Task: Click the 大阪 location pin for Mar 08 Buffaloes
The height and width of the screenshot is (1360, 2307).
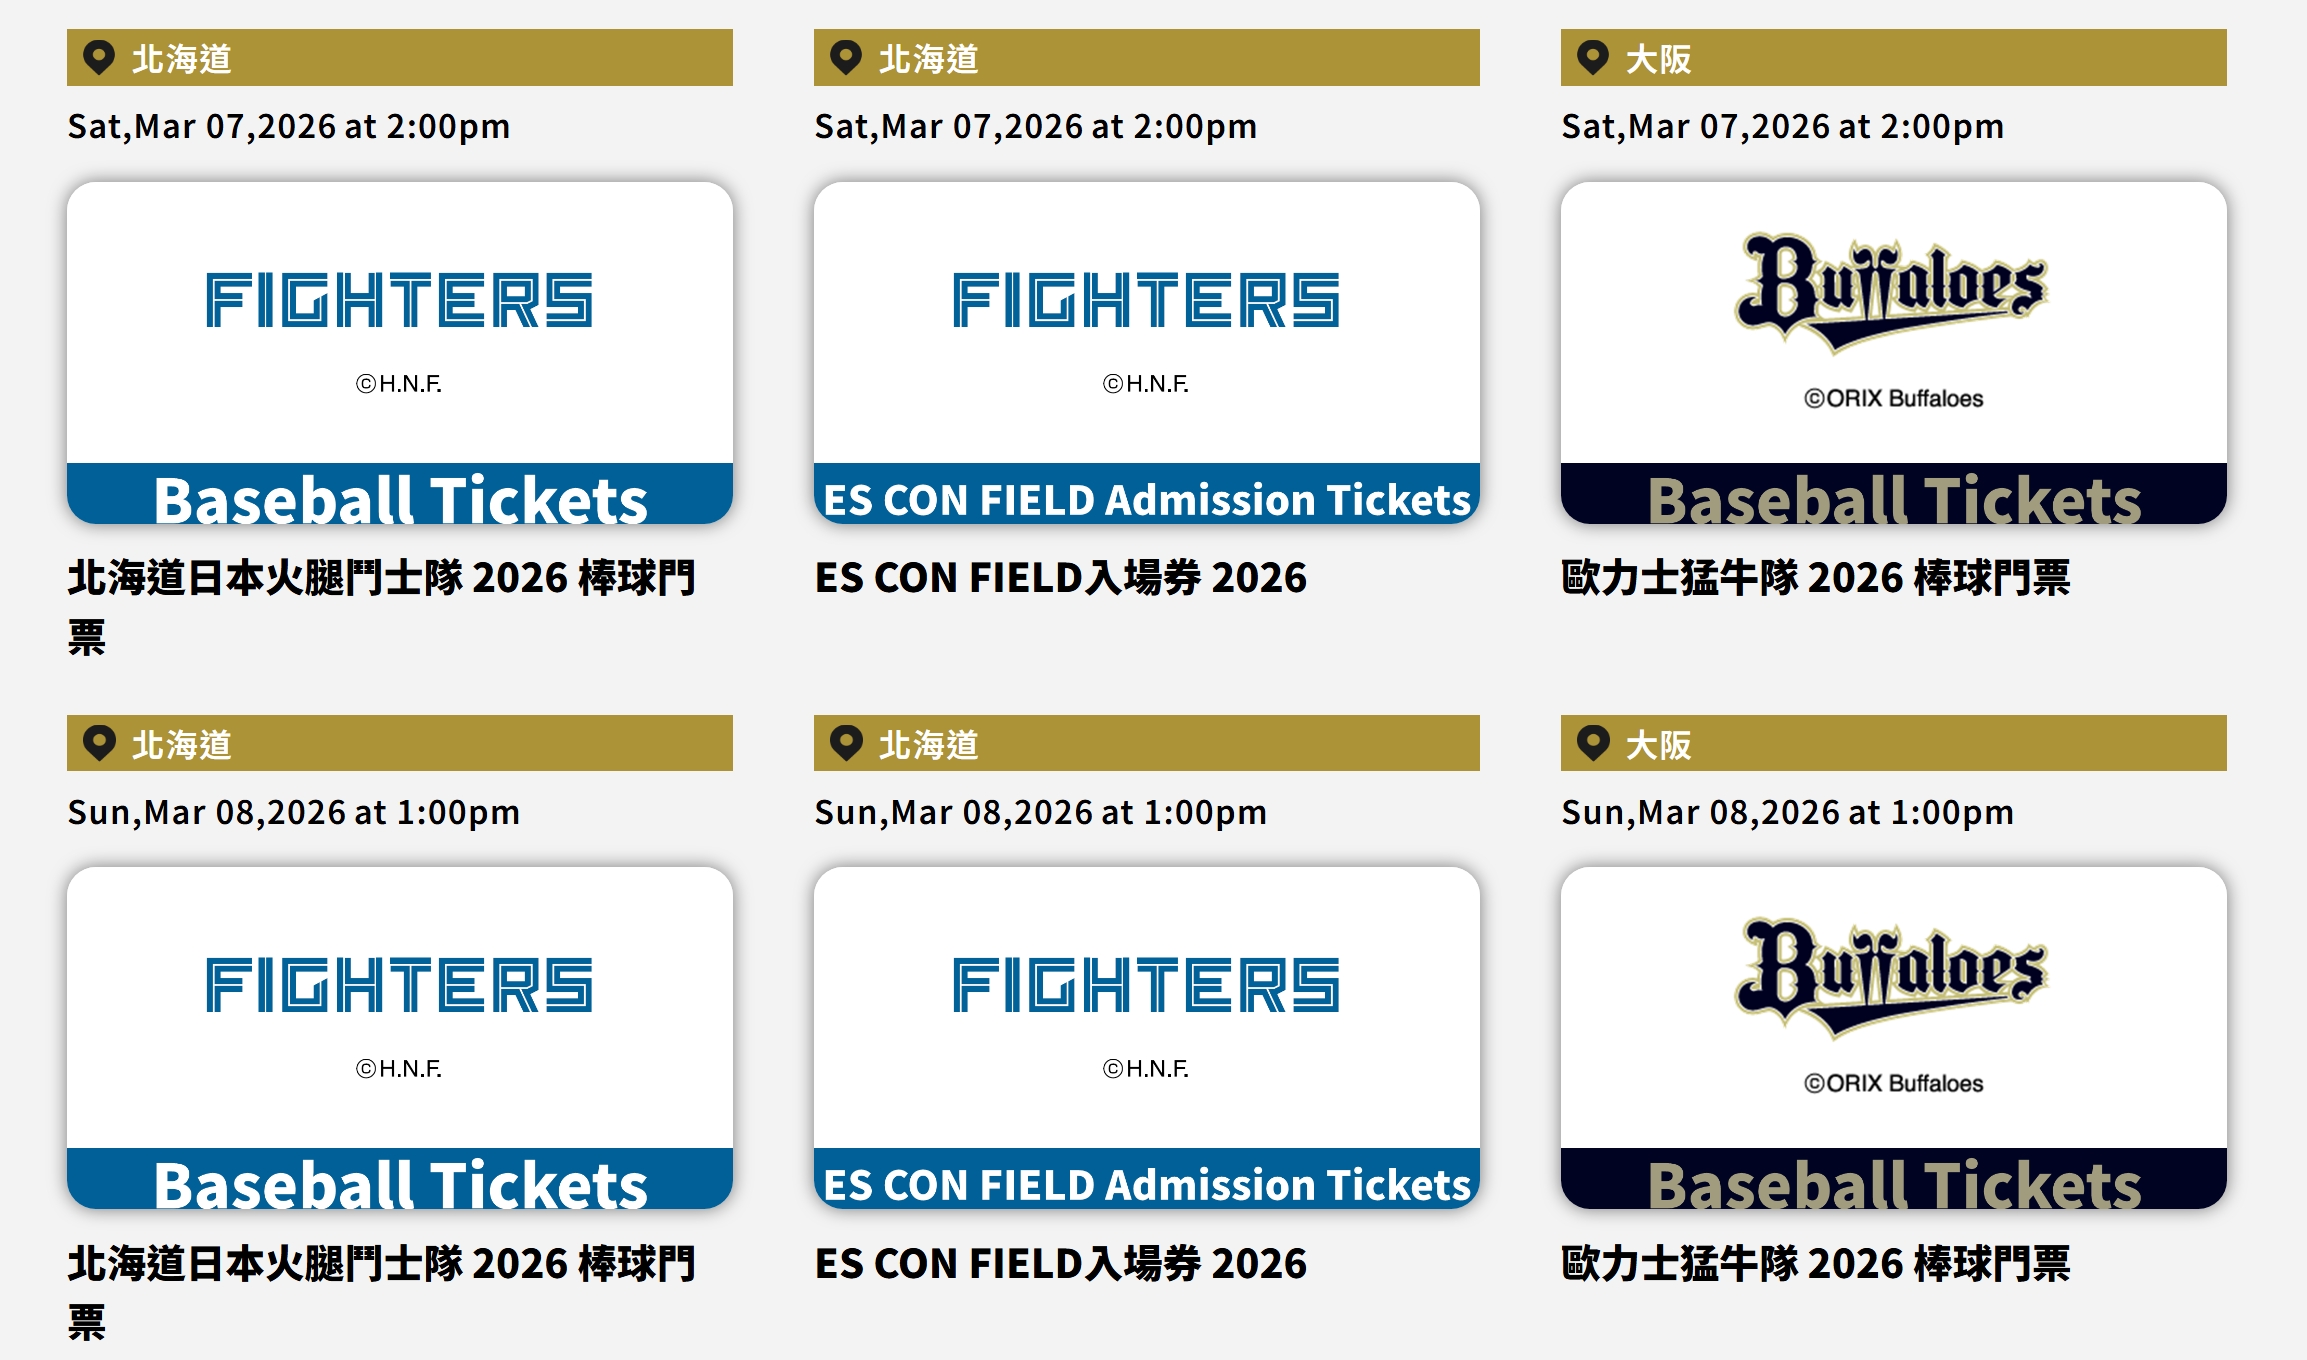Action: (x=1593, y=743)
